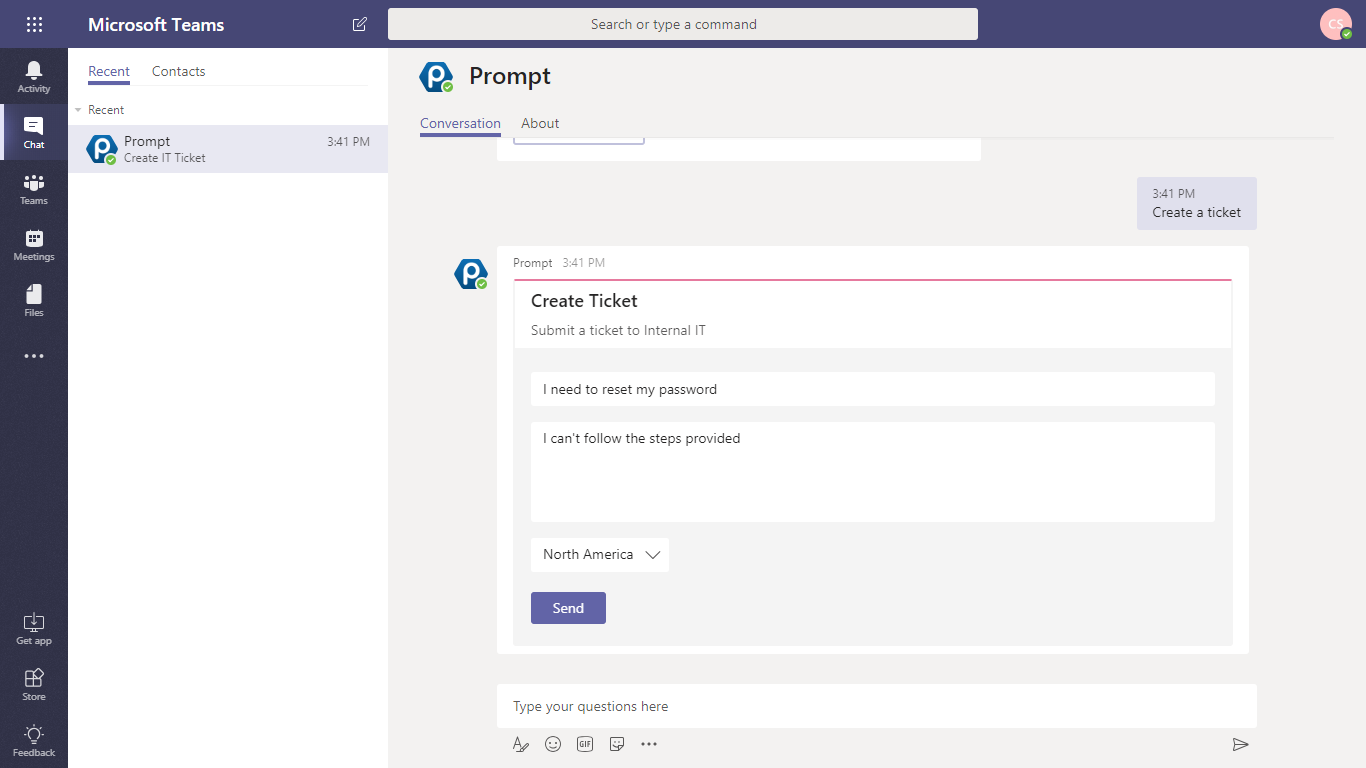Click the 3:41 PM timestamp in the chat list
1366x768 pixels.
coord(348,142)
